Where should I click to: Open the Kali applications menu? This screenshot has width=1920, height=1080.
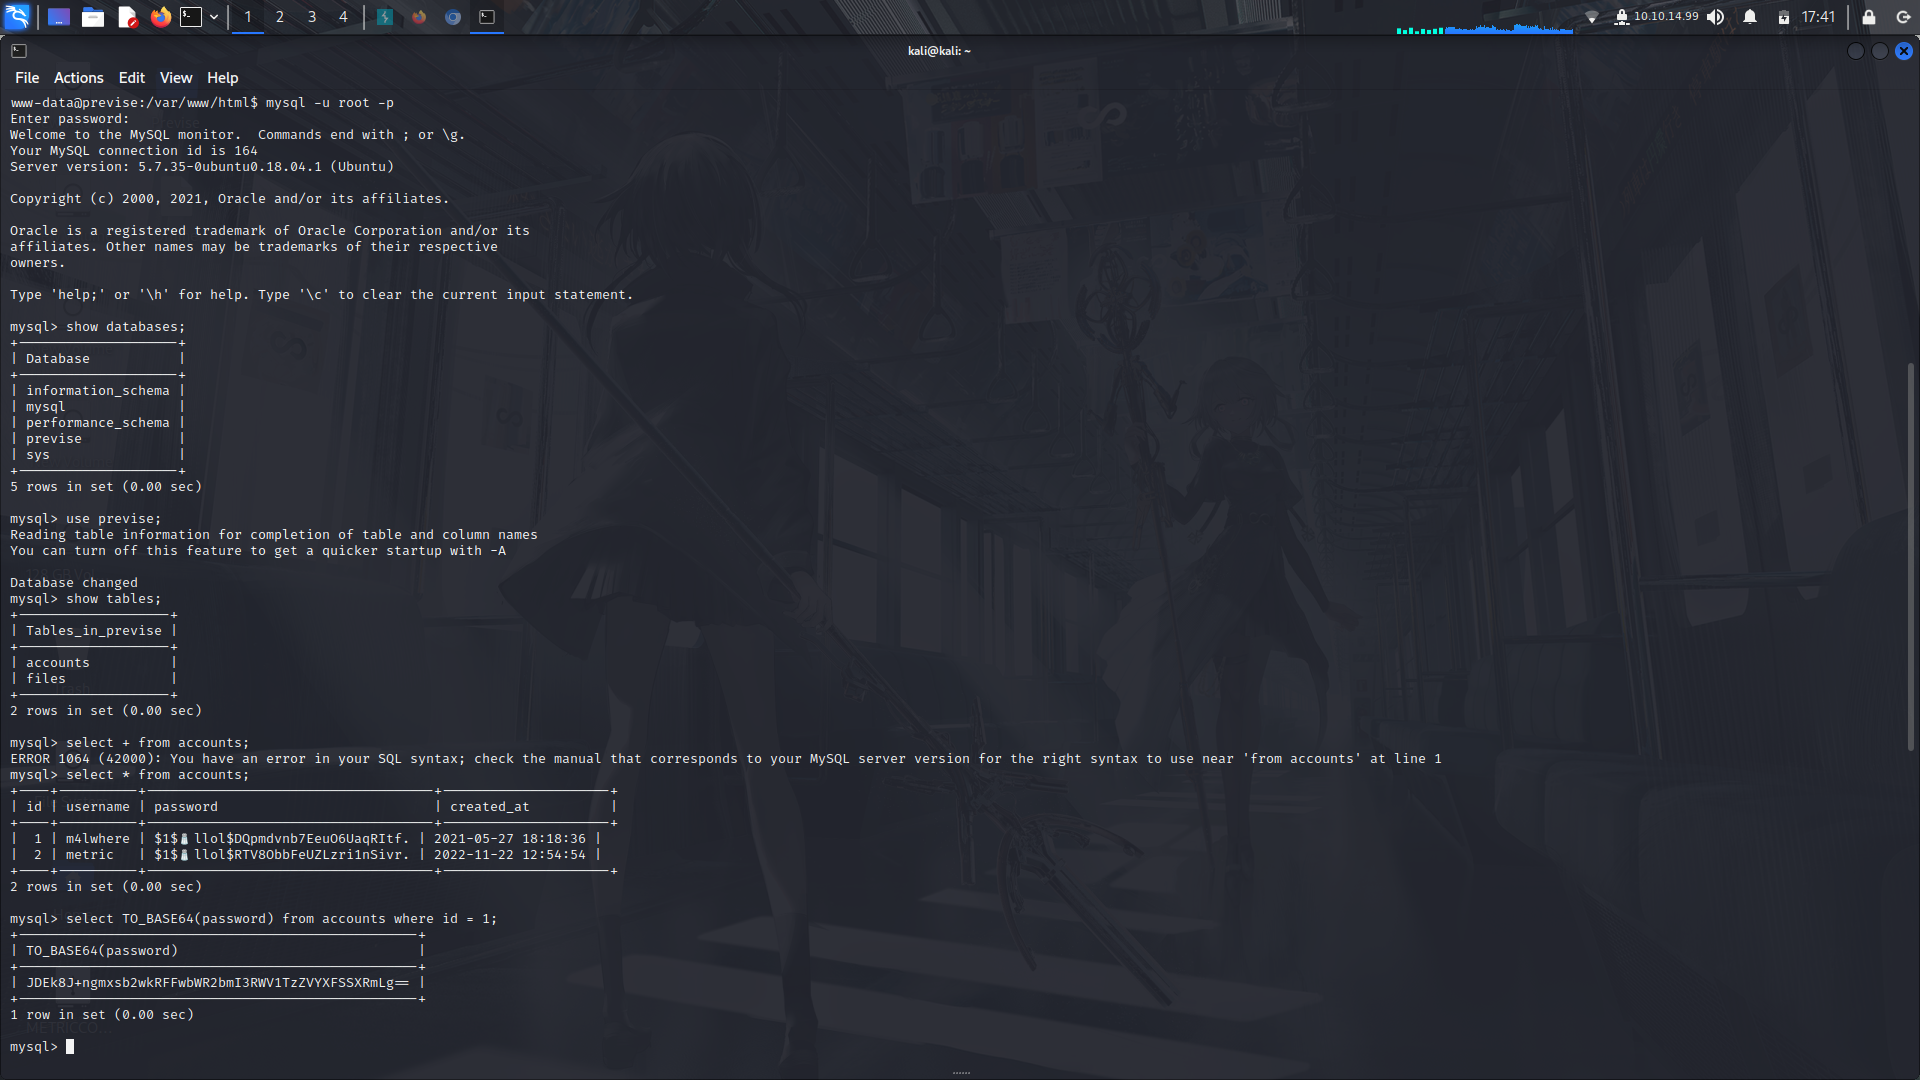(16, 17)
